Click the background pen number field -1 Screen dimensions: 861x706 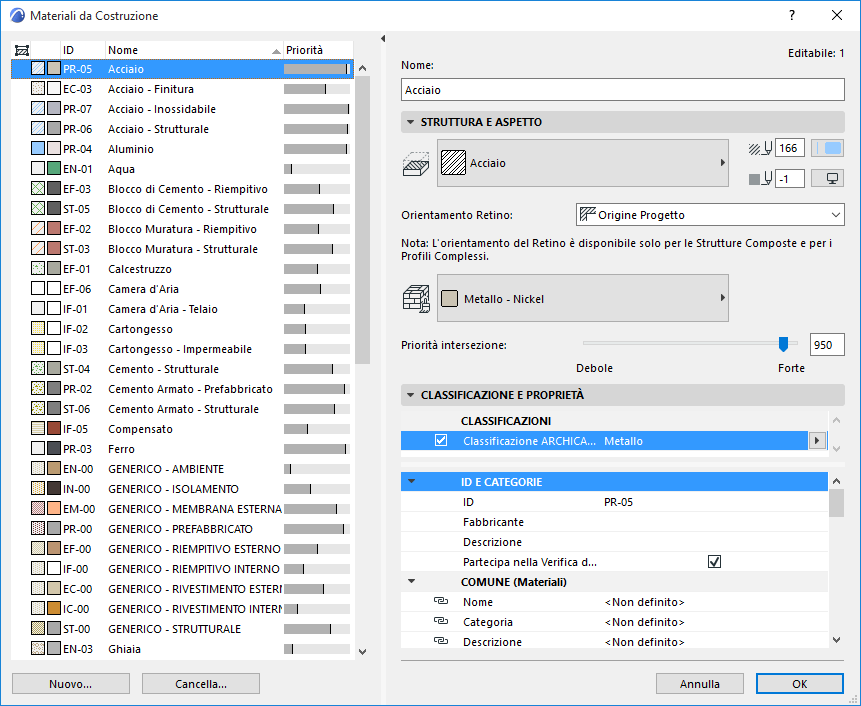pyautogui.click(x=790, y=178)
